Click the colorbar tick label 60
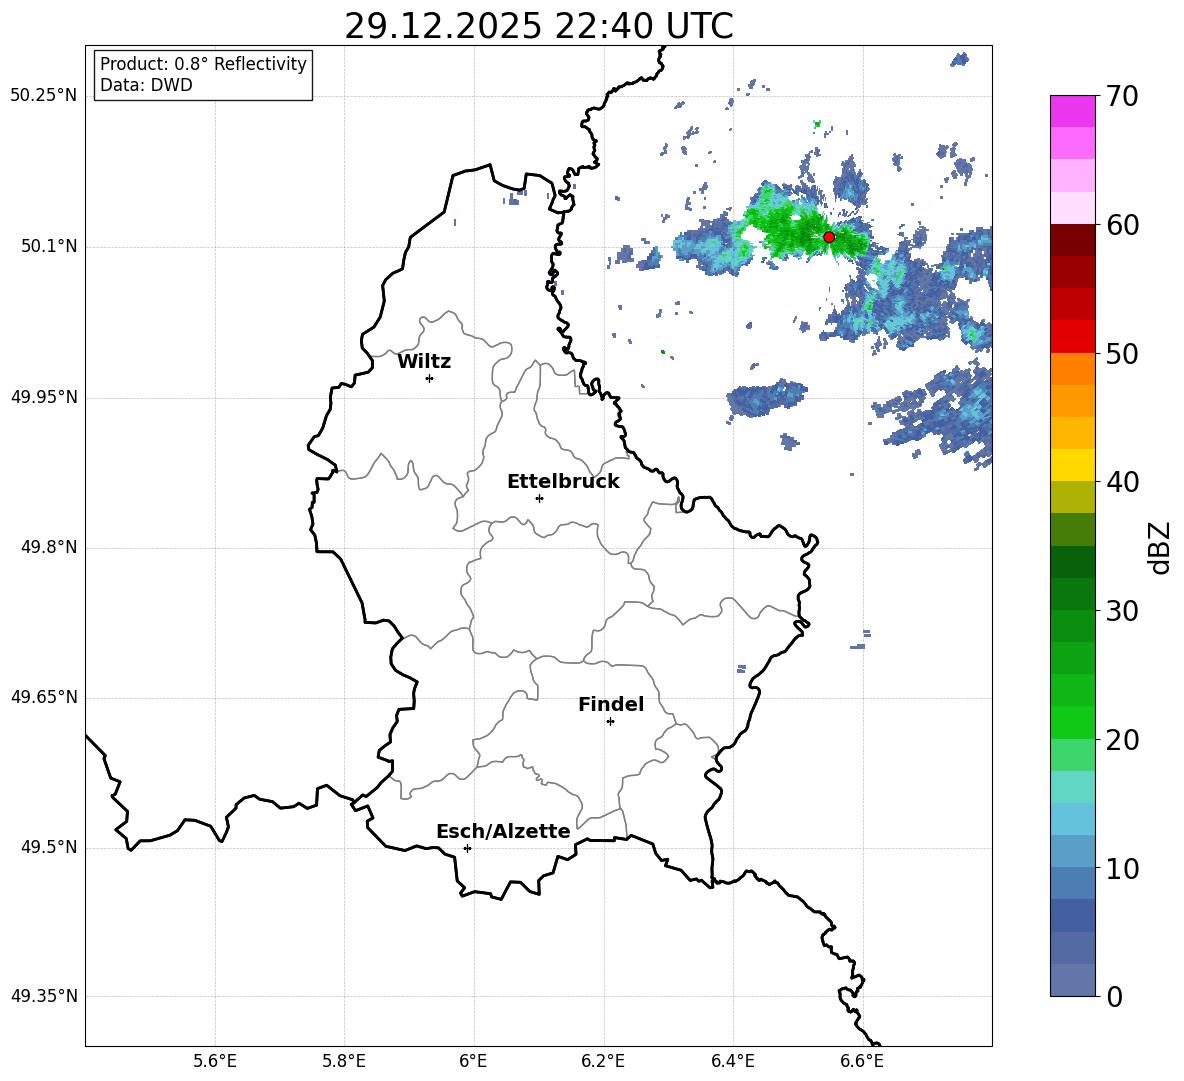 click(x=1122, y=225)
